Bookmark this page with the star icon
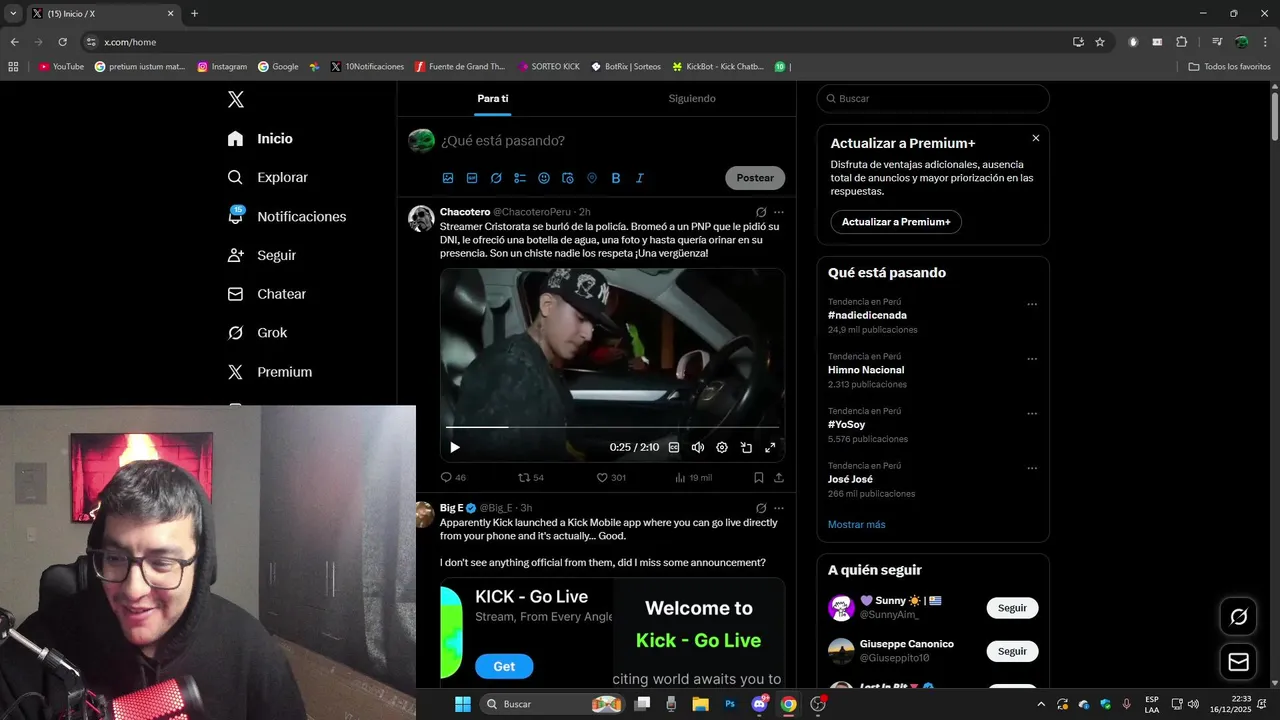The width and height of the screenshot is (1280, 720). point(1100,42)
